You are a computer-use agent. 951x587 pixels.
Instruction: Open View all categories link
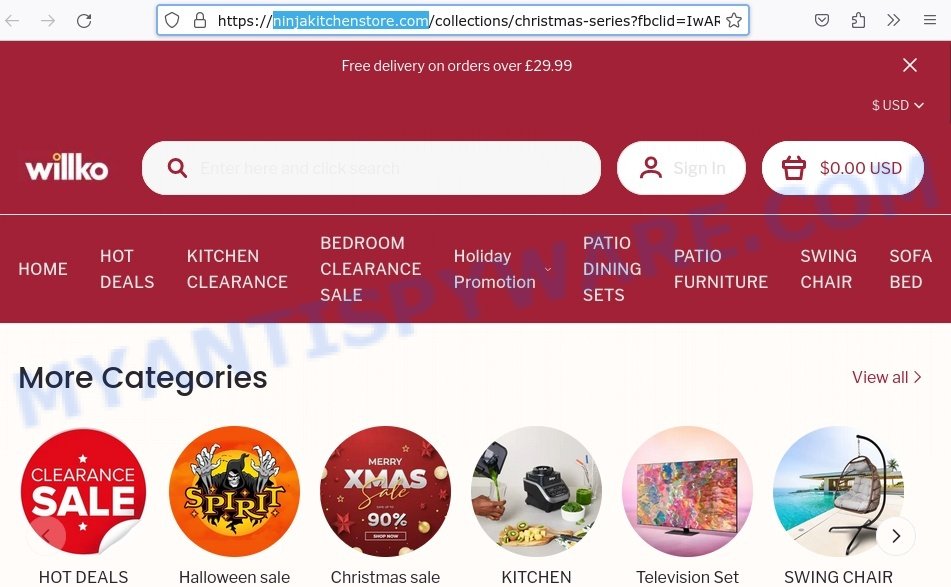[x=886, y=377]
